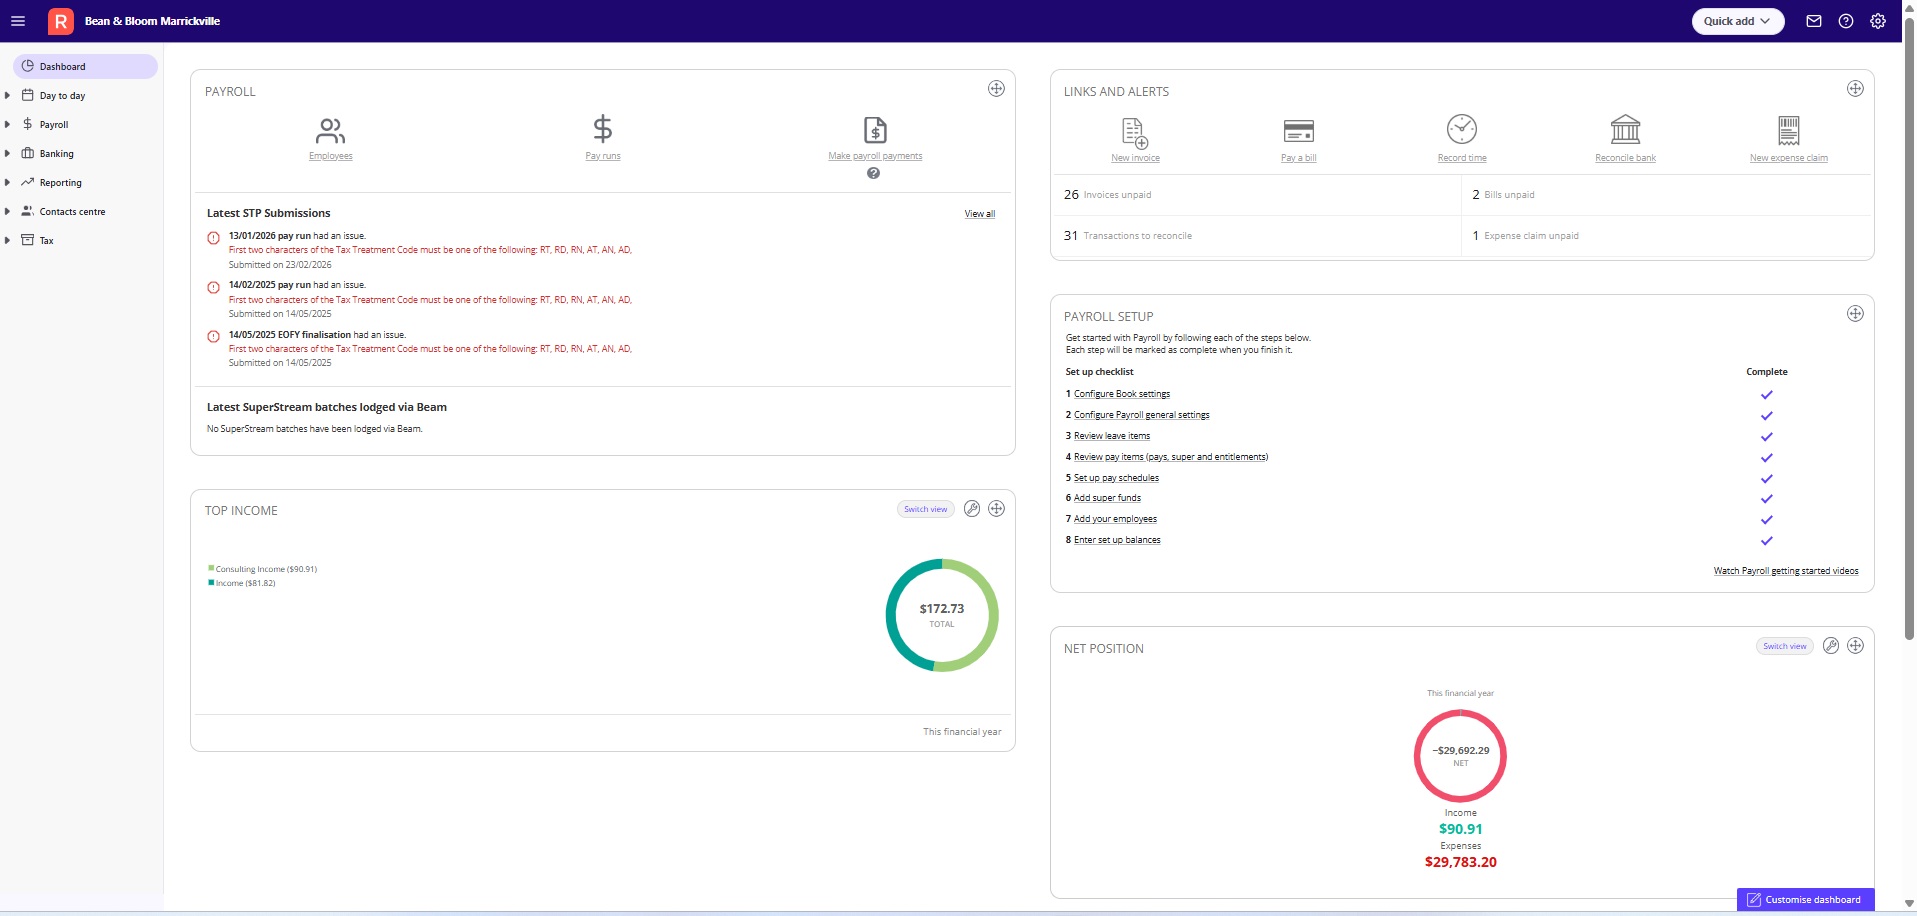
Task: Click the Reconcile bank icon
Action: pos(1625,129)
